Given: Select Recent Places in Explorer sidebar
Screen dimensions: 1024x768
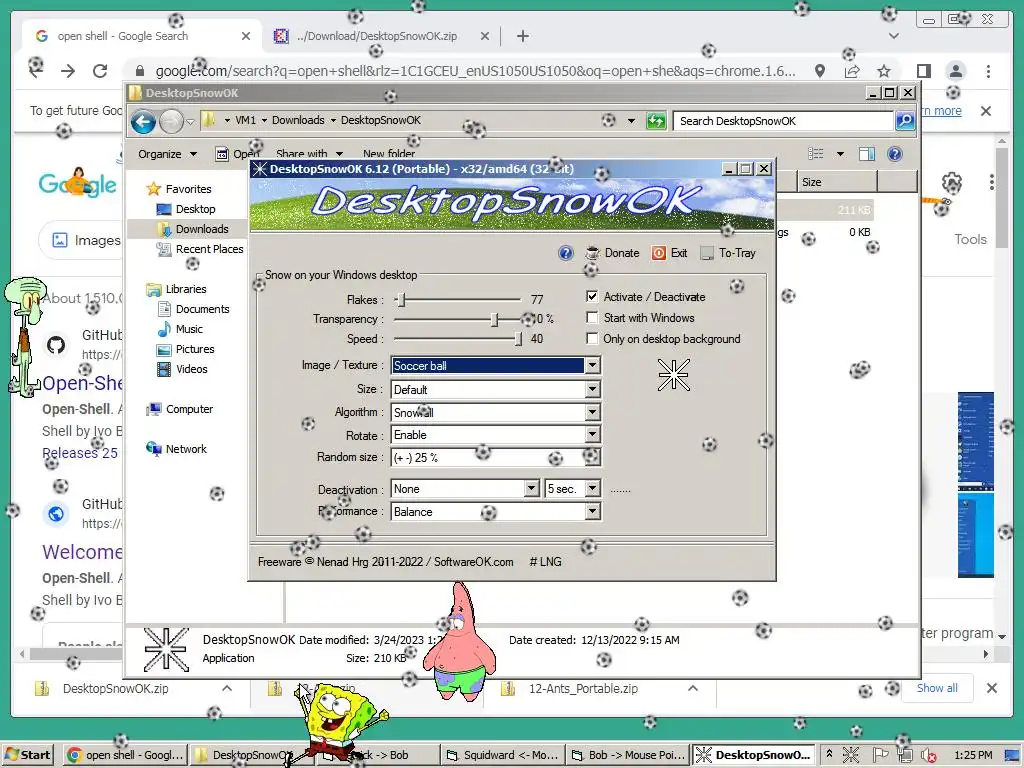Looking at the screenshot, I should (x=209, y=249).
